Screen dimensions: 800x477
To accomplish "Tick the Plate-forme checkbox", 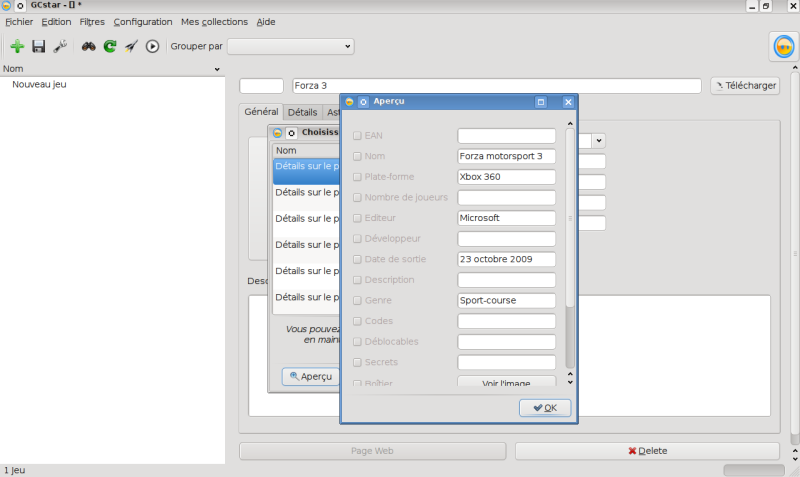I will (x=357, y=177).
